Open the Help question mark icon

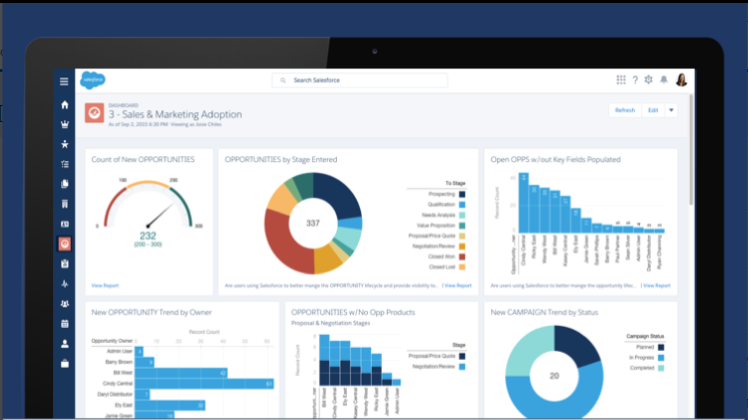(635, 80)
